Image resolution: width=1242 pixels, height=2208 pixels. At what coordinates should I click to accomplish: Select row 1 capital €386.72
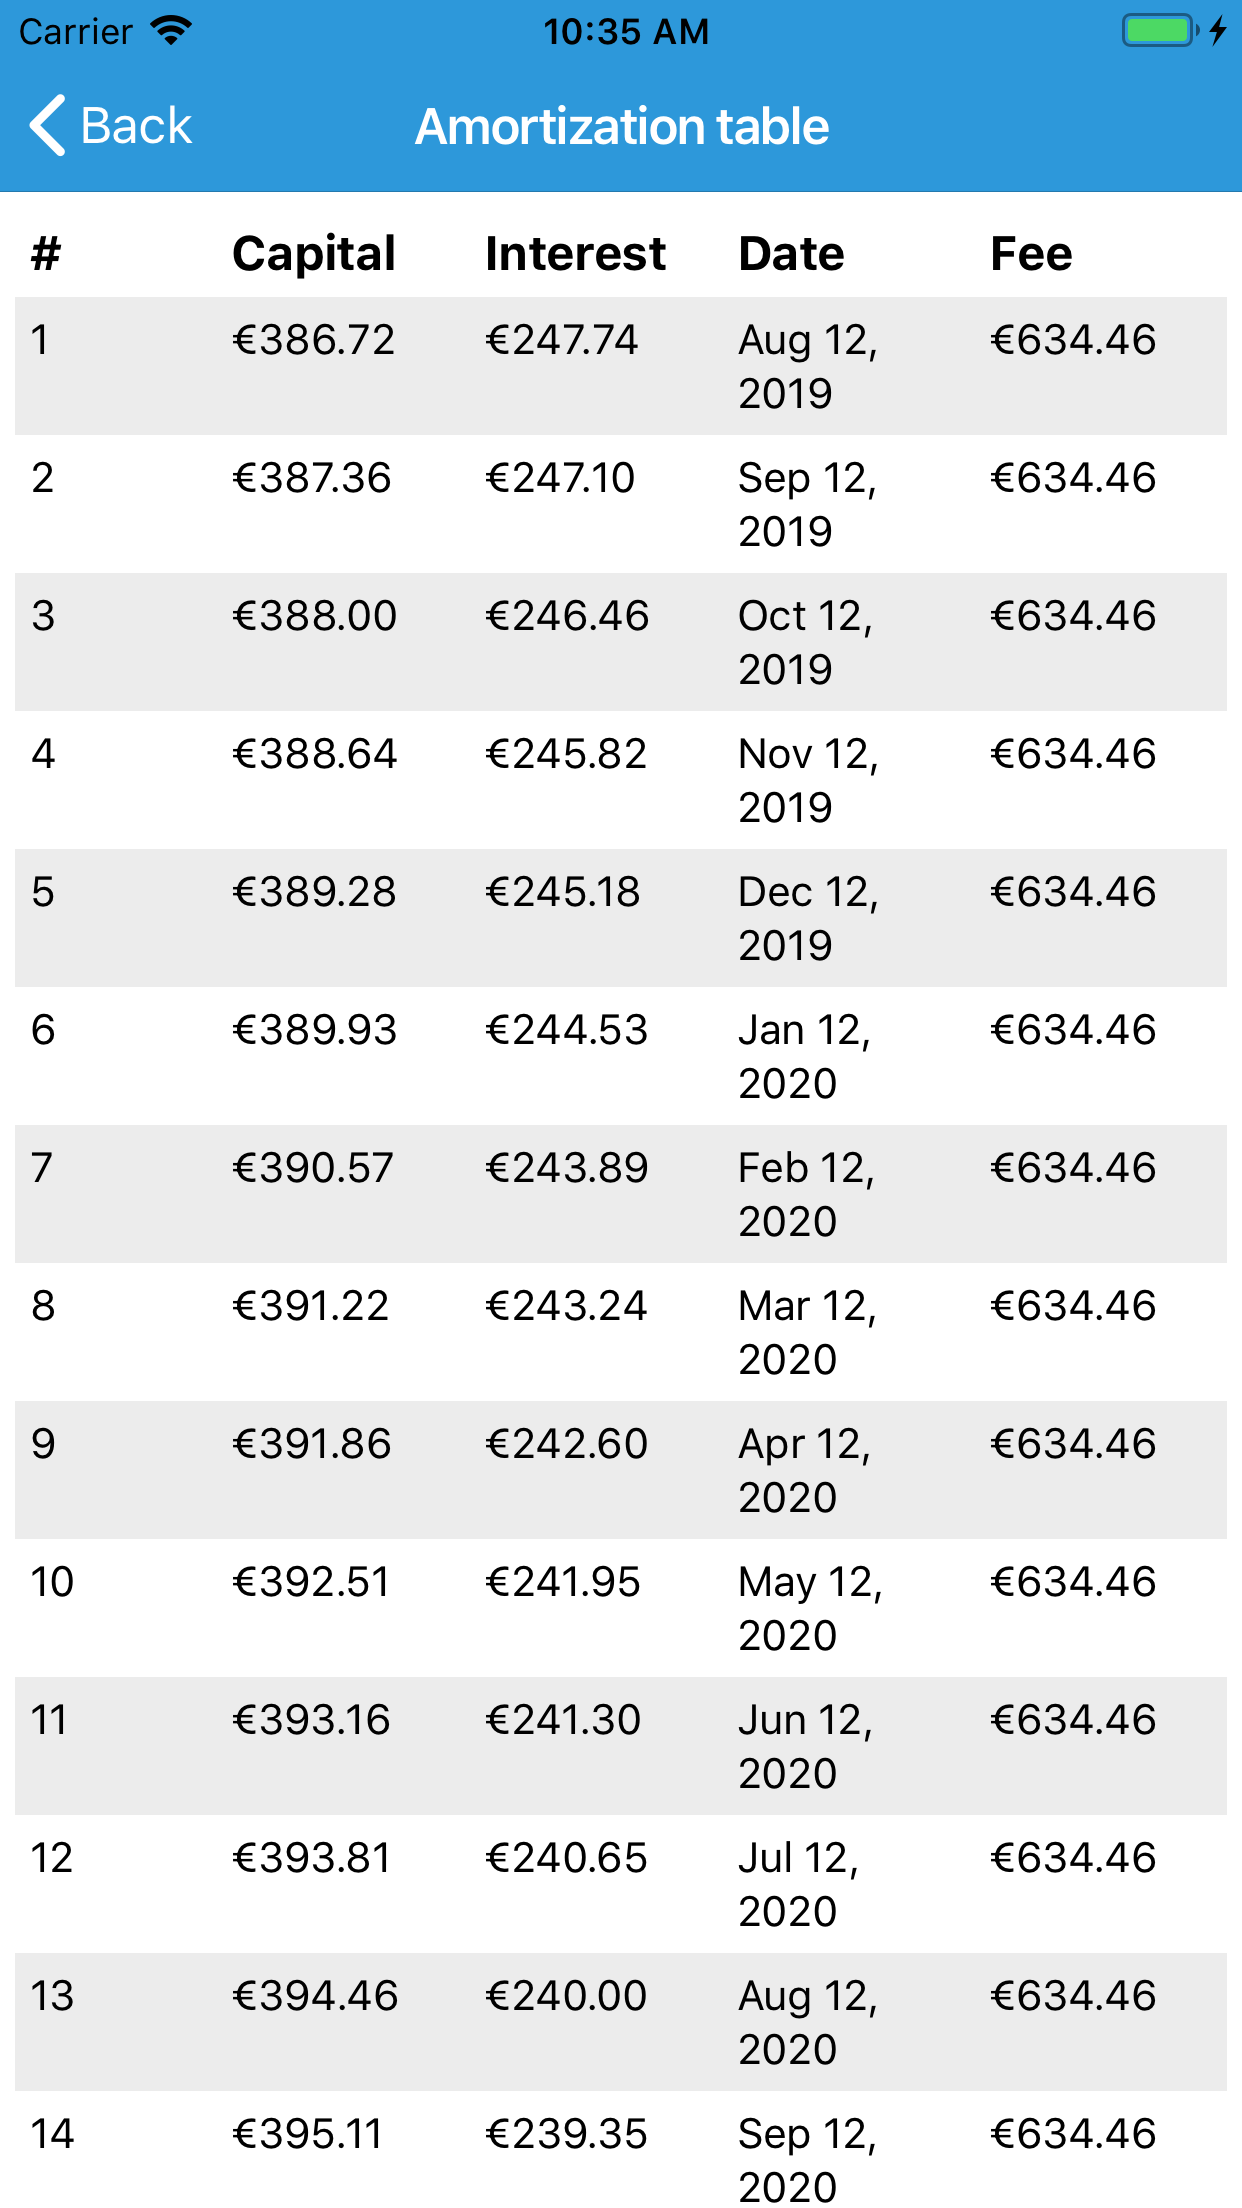tap(314, 340)
